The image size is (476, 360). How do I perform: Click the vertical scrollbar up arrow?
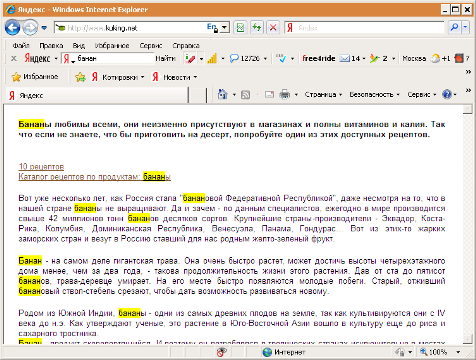(x=468, y=109)
